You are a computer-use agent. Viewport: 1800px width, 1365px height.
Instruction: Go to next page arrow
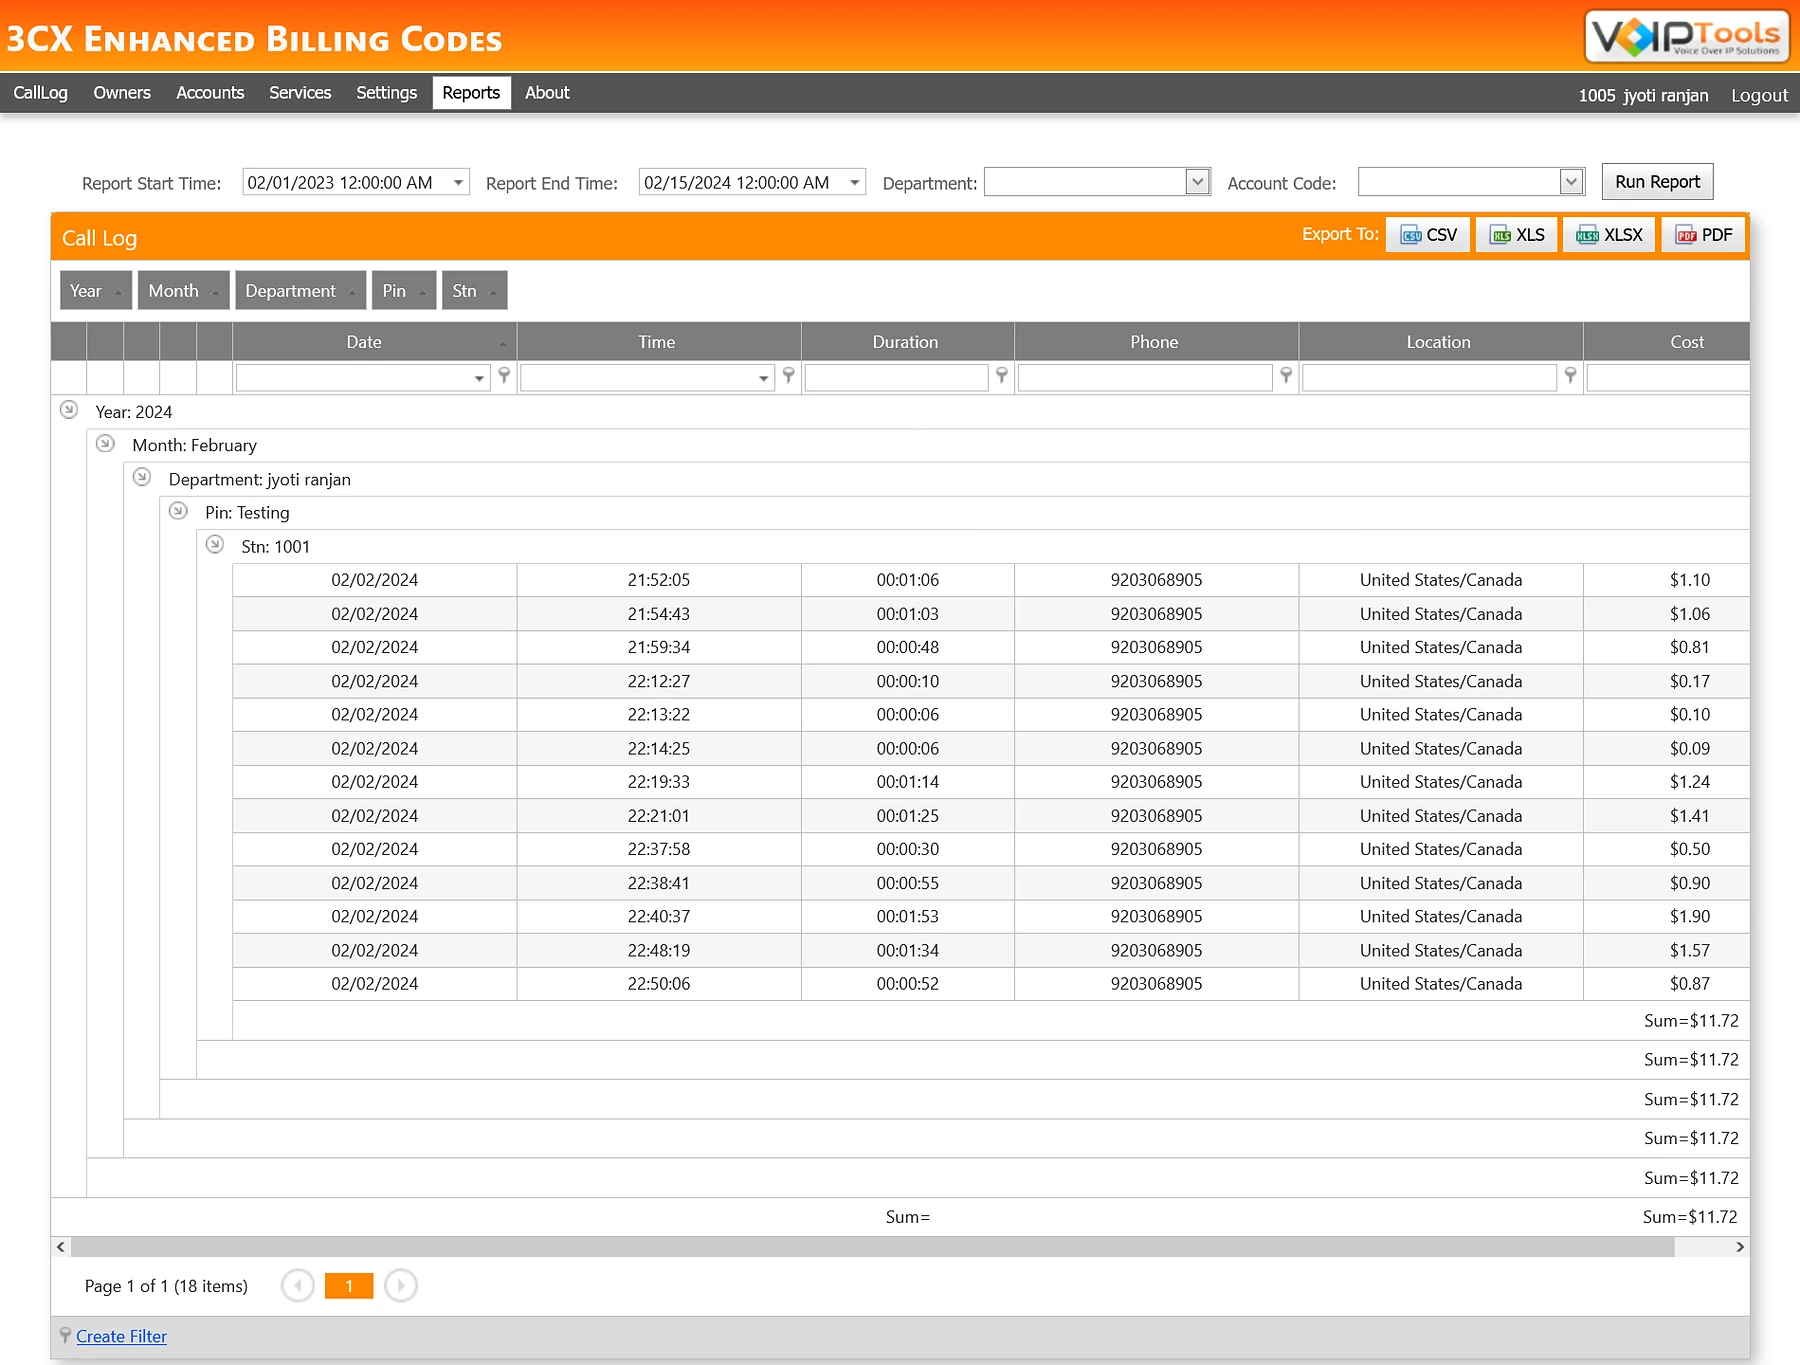click(401, 1286)
